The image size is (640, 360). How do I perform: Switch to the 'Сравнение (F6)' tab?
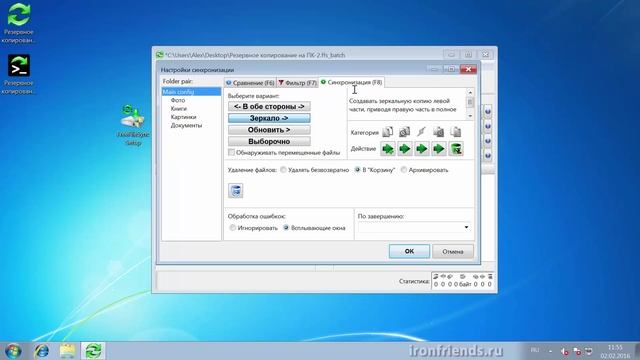click(x=250, y=83)
